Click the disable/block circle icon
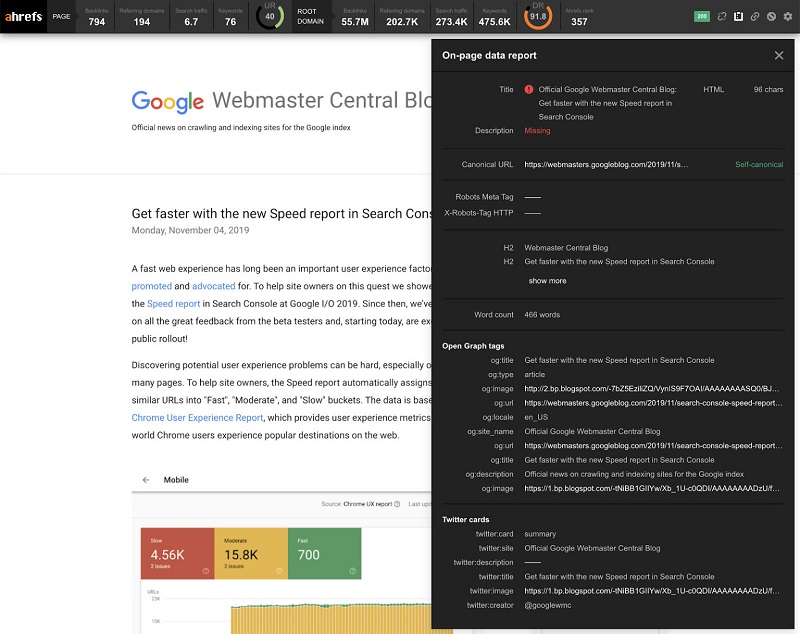Image resolution: width=800 pixels, height=634 pixels. pos(771,16)
